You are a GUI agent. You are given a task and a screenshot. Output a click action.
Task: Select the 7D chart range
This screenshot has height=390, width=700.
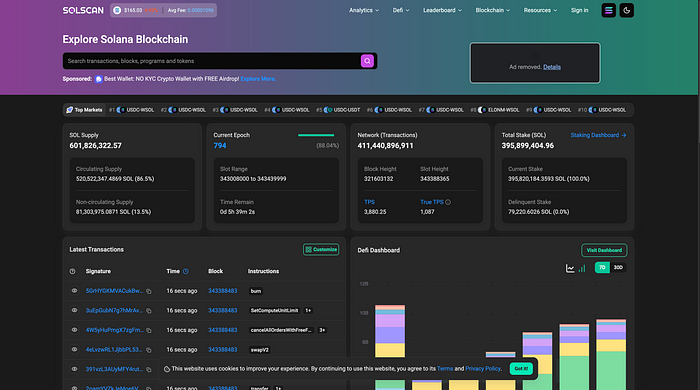[x=602, y=267]
